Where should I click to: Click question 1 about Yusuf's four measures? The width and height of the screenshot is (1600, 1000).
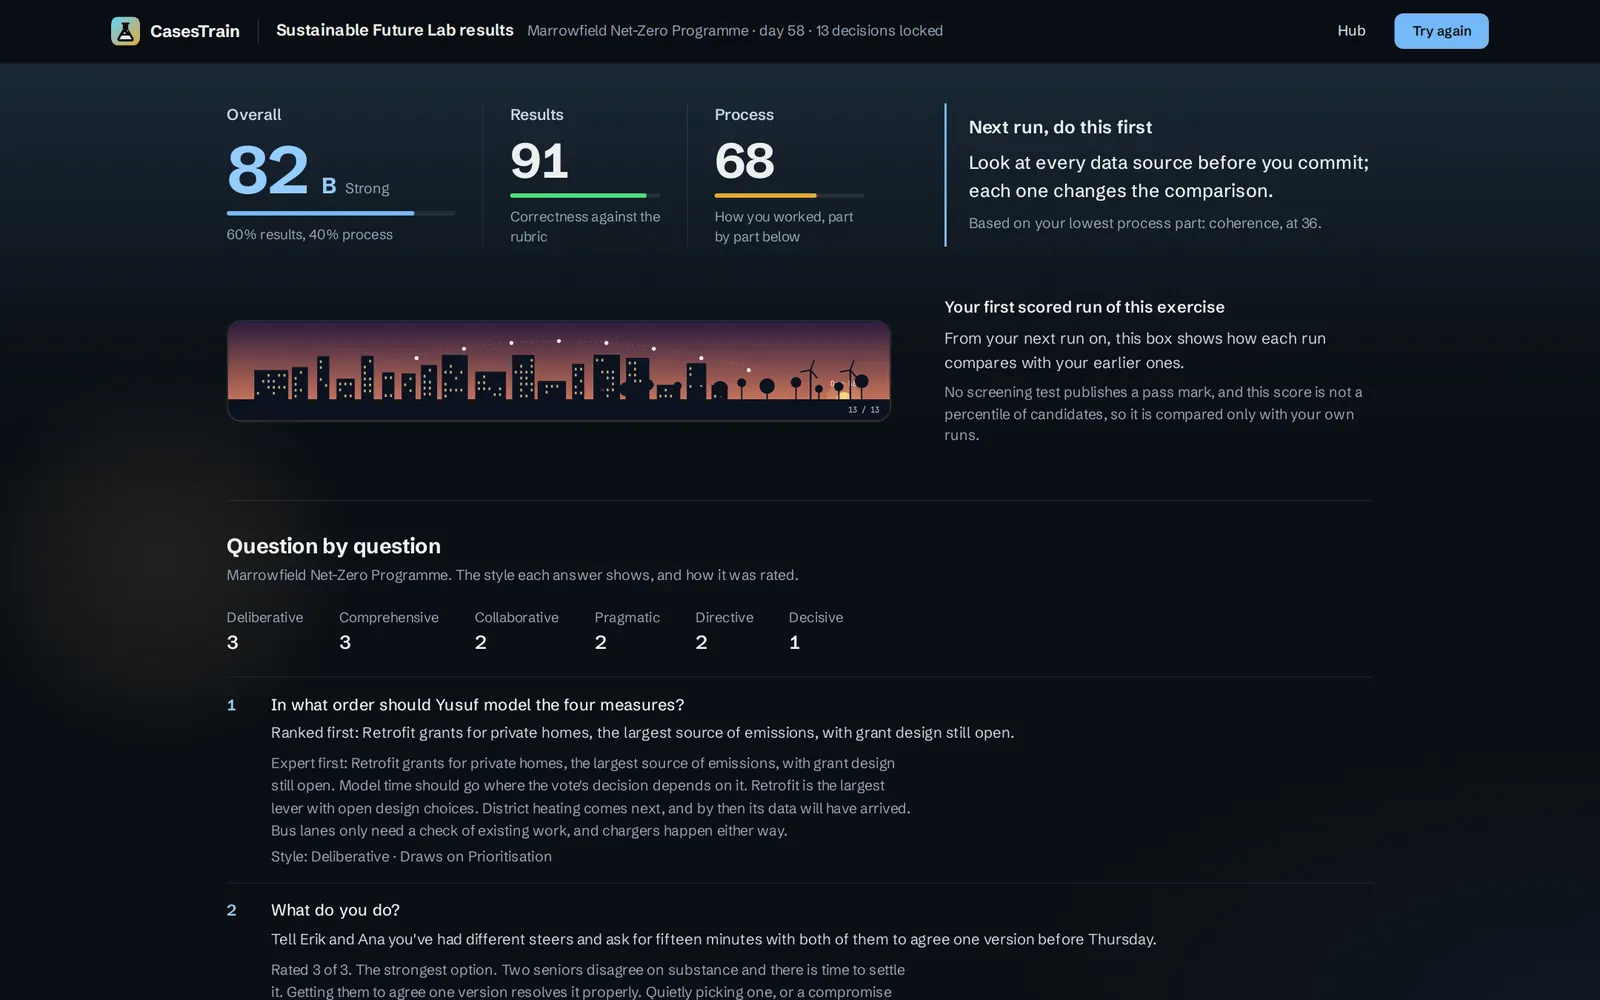pos(477,705)
